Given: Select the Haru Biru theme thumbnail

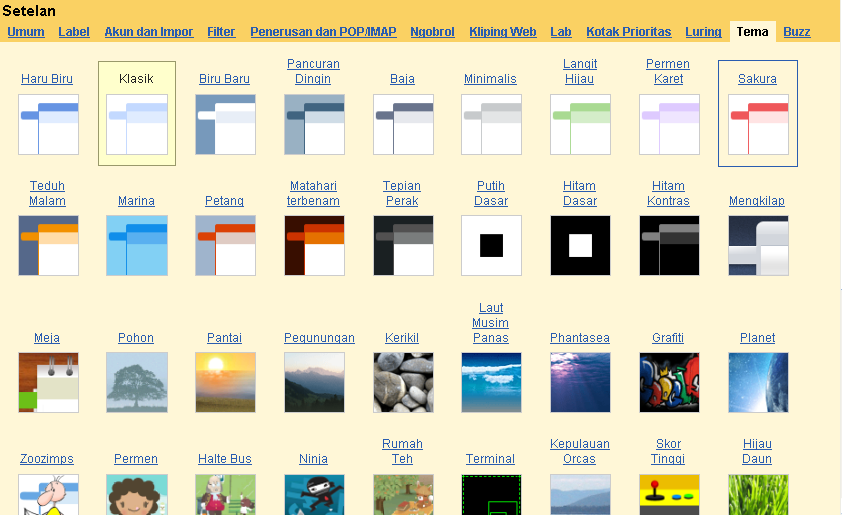Looking at the screenshot, I should point(48,125).
